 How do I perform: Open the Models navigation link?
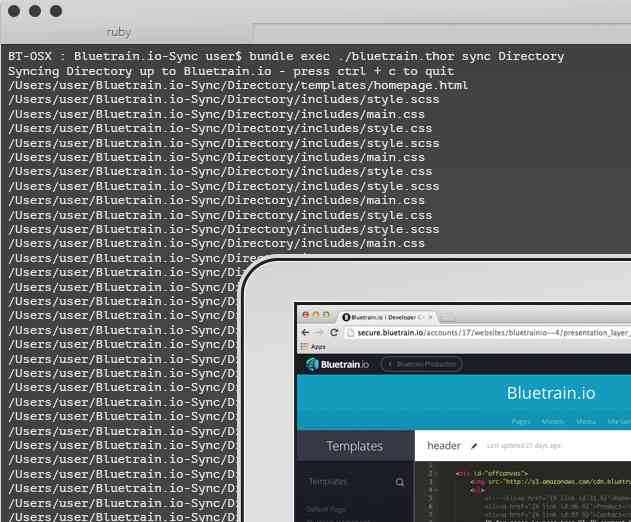click(553, 421)
